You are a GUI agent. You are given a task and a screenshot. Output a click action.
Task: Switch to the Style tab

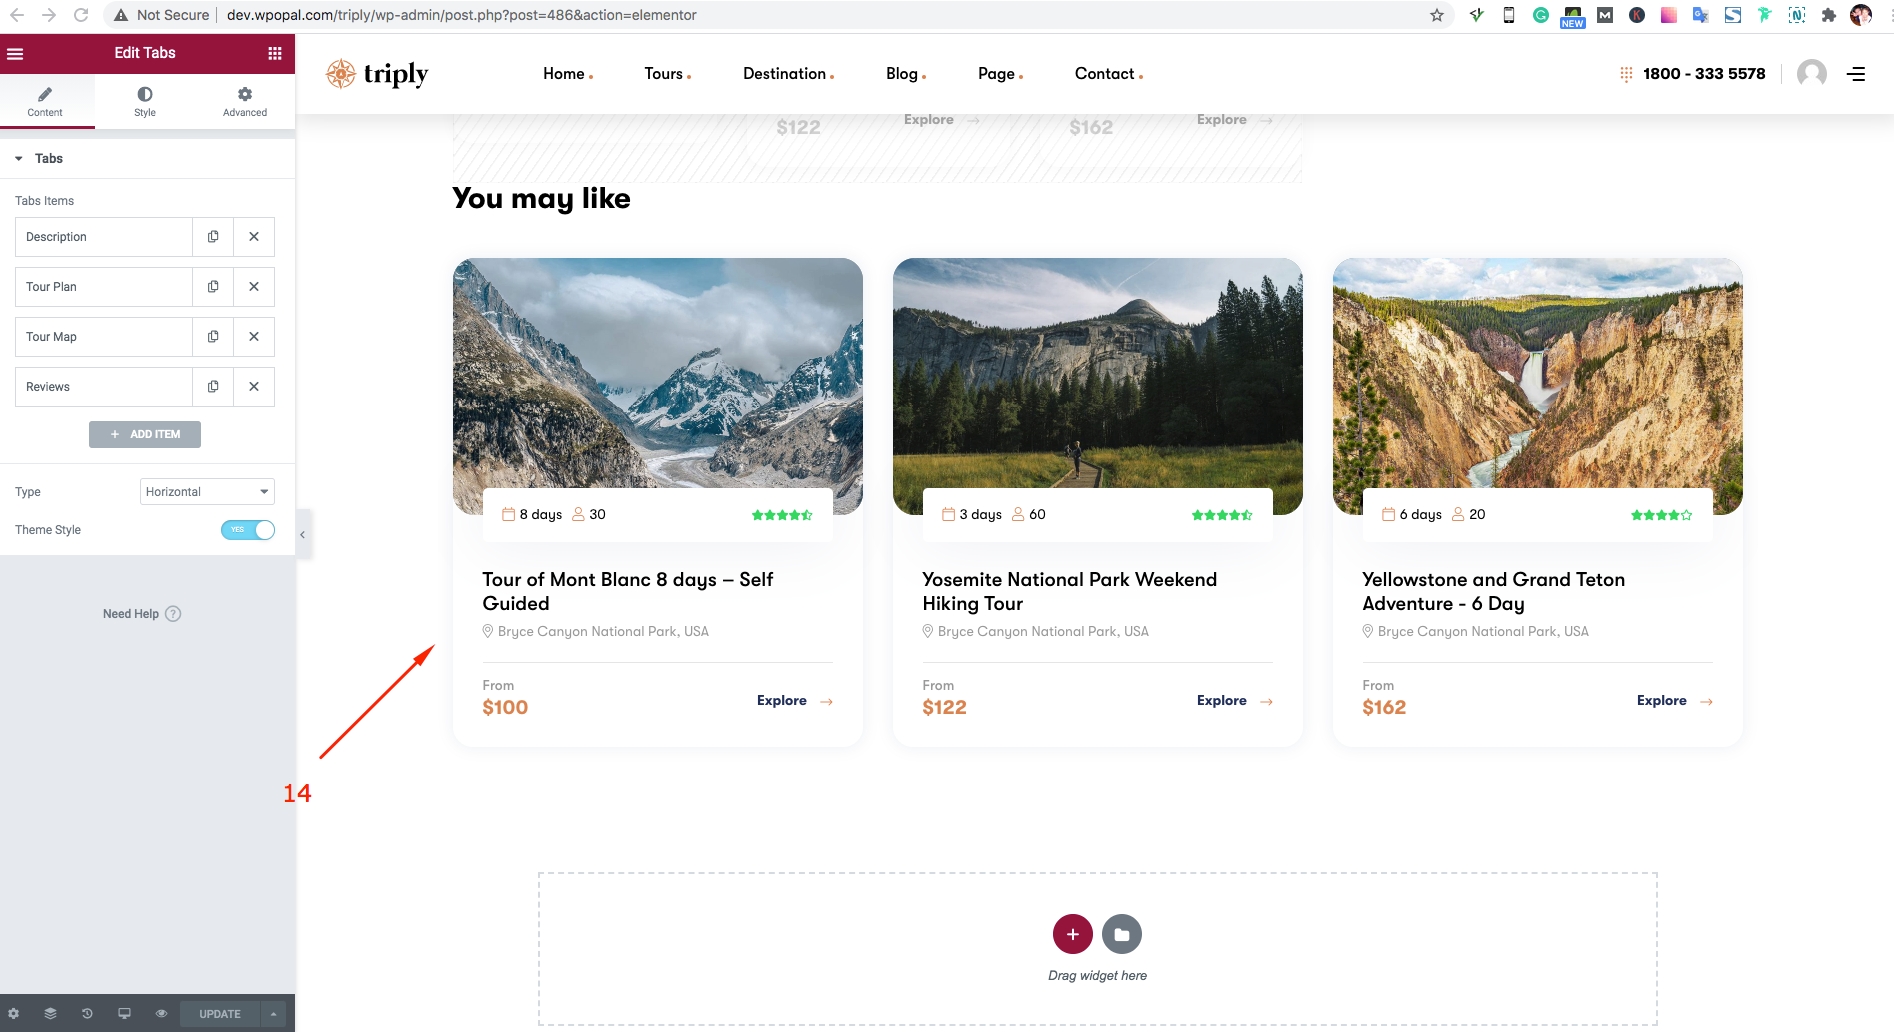[145, 101]
